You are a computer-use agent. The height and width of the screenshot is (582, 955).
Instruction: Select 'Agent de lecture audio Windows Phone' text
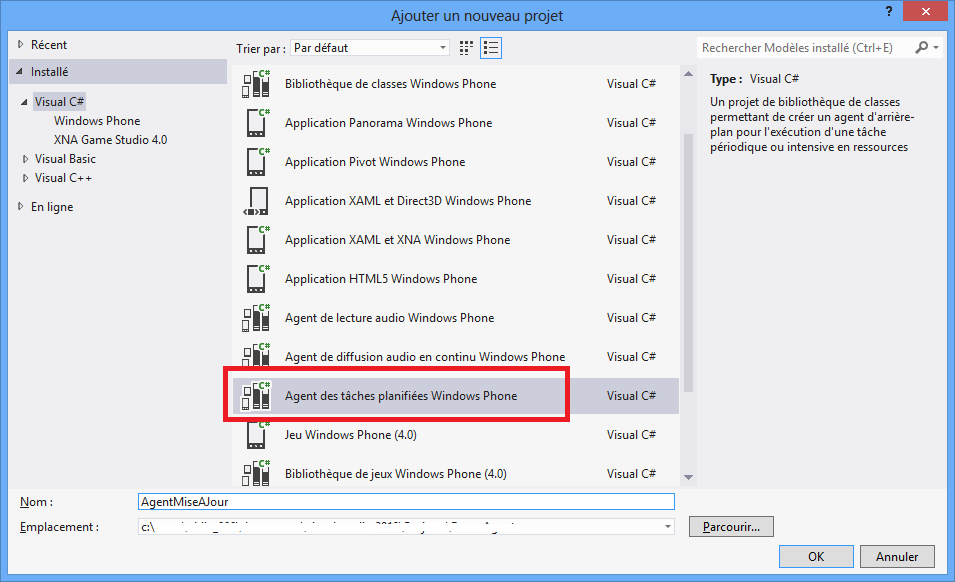(390, 318)
